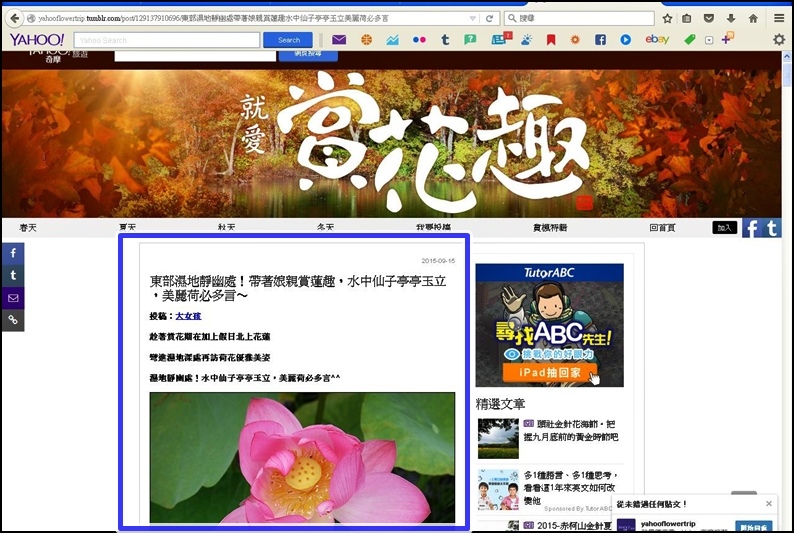Viewport: 794px width, 534px height.
Task: Open the Facebook icon beside 加入 button
Action: [x=751, y=228]
